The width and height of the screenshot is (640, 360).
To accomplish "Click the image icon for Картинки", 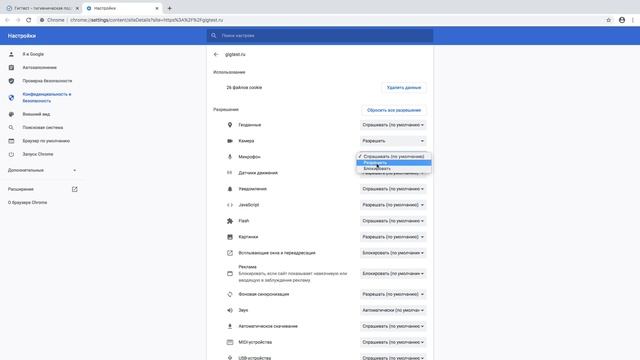I will (x=230, y=237).
